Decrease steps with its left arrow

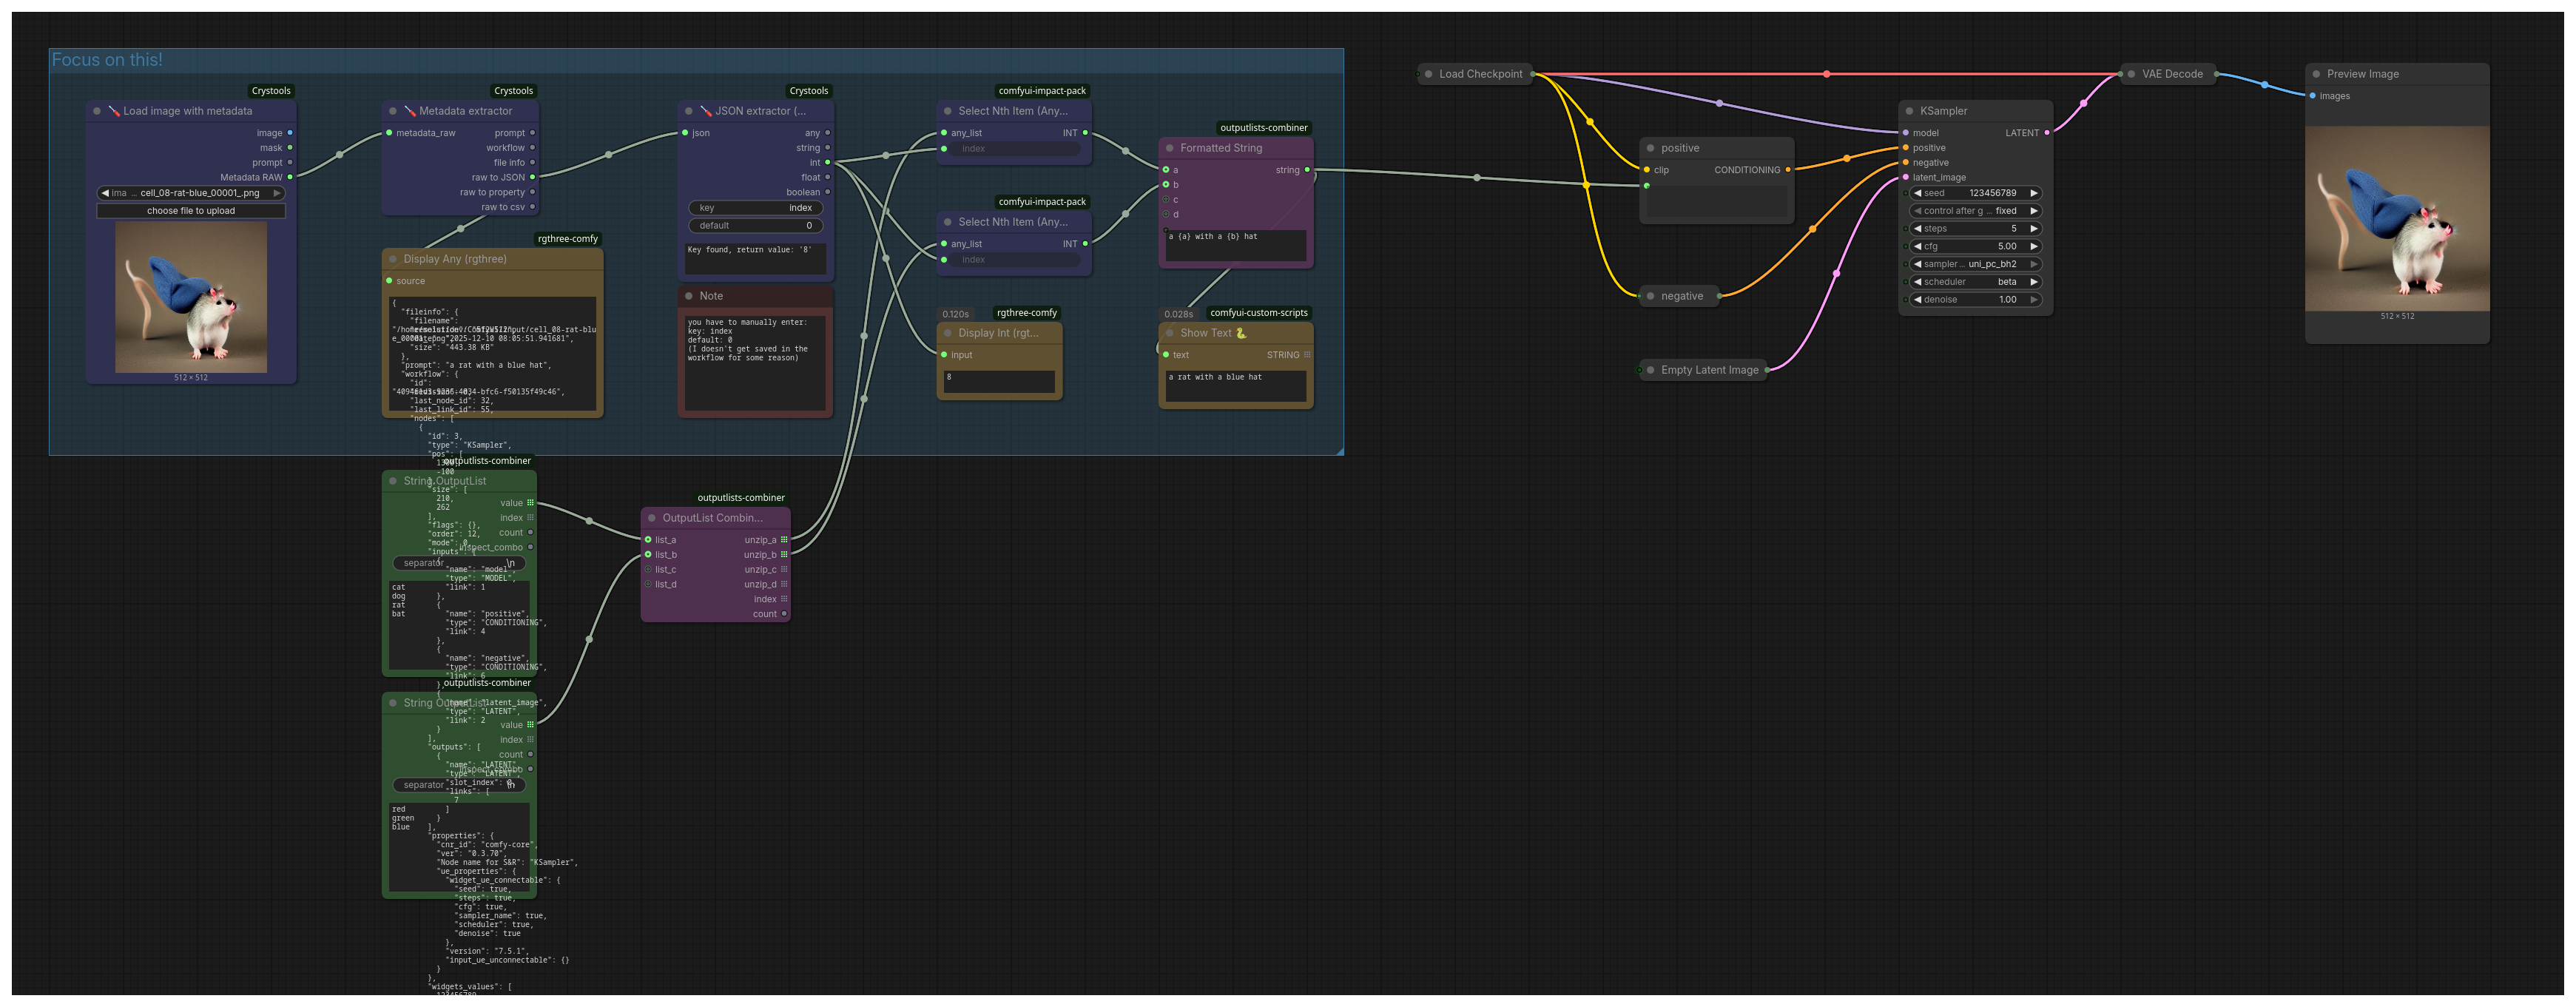point(1917,229)
